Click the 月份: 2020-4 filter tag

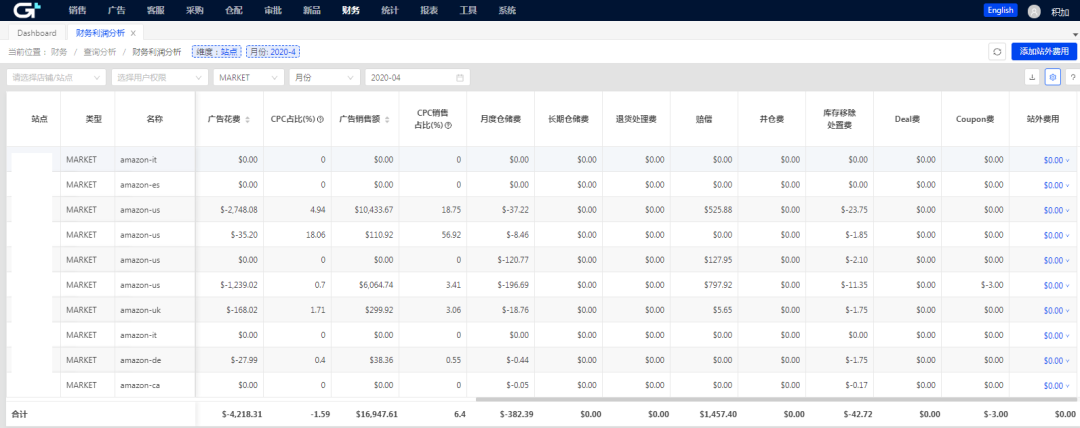pyautogui.click(x=273, y=52)
